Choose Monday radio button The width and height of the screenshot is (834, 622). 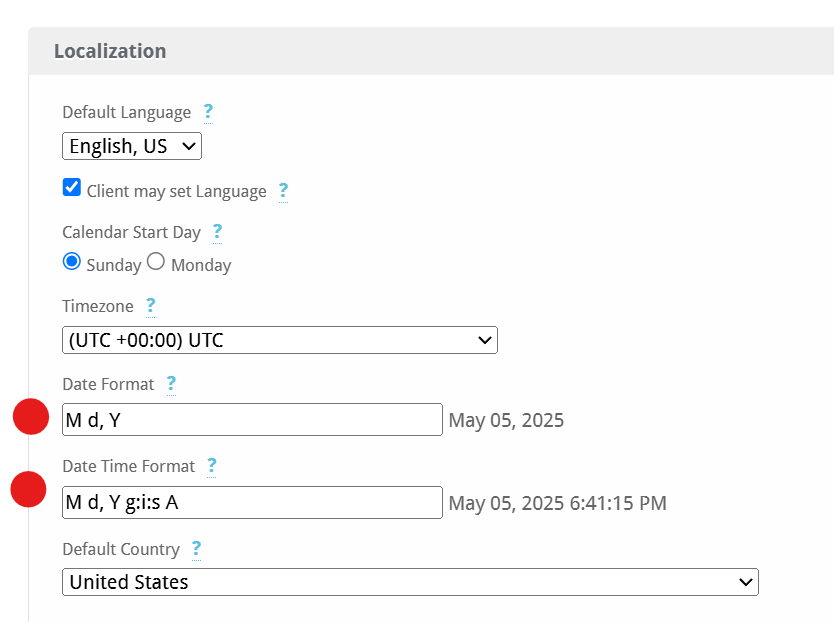coord(156,261)
